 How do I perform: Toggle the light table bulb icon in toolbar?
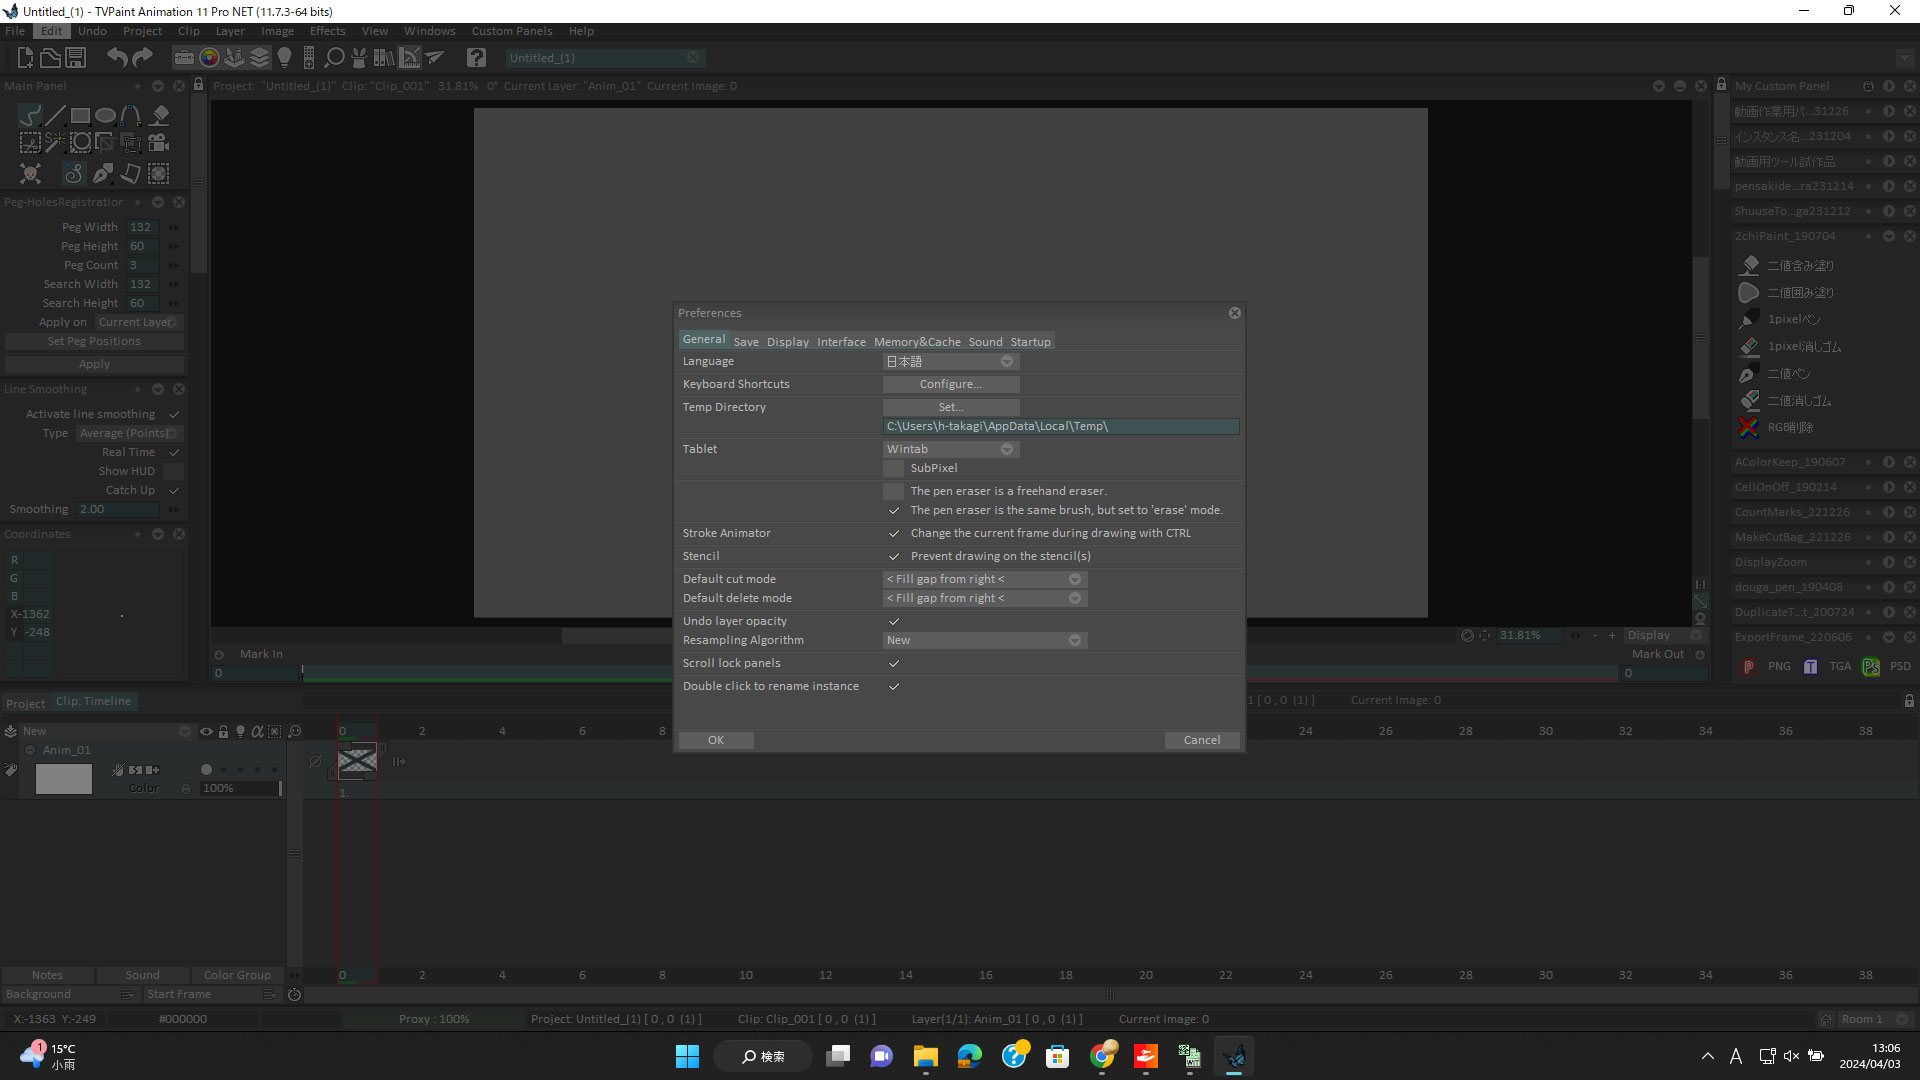(285, 58)
